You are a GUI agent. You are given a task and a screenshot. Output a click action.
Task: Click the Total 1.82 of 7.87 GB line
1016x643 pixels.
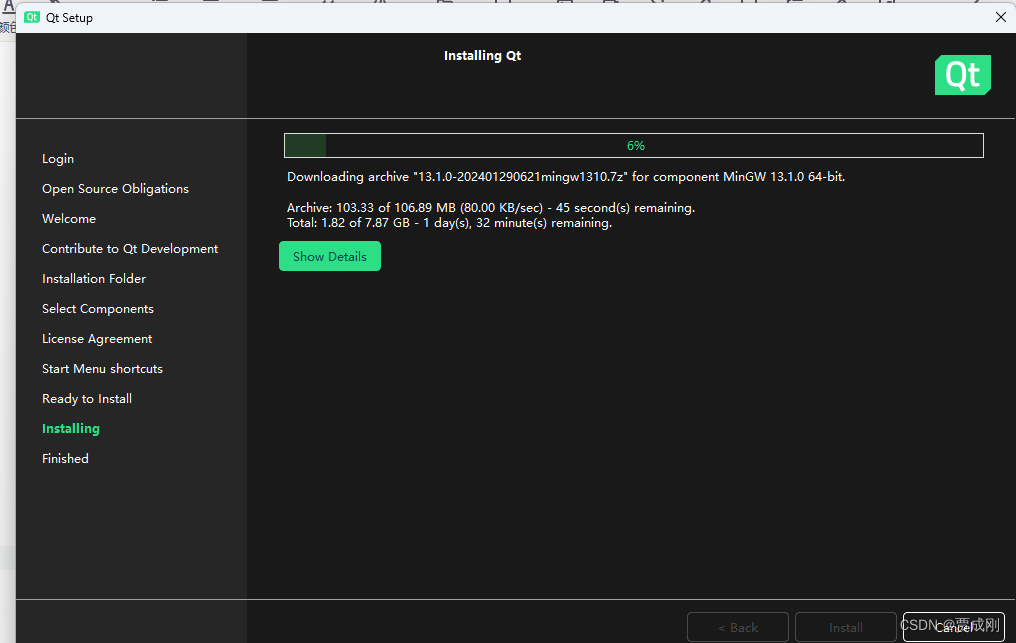pyautogui.click(x=449, y=223)
